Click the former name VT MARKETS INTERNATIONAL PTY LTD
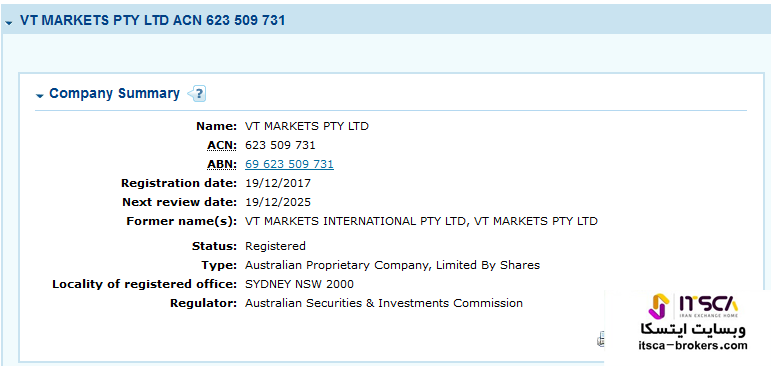The image size is (771, 366). coord(355,221)
